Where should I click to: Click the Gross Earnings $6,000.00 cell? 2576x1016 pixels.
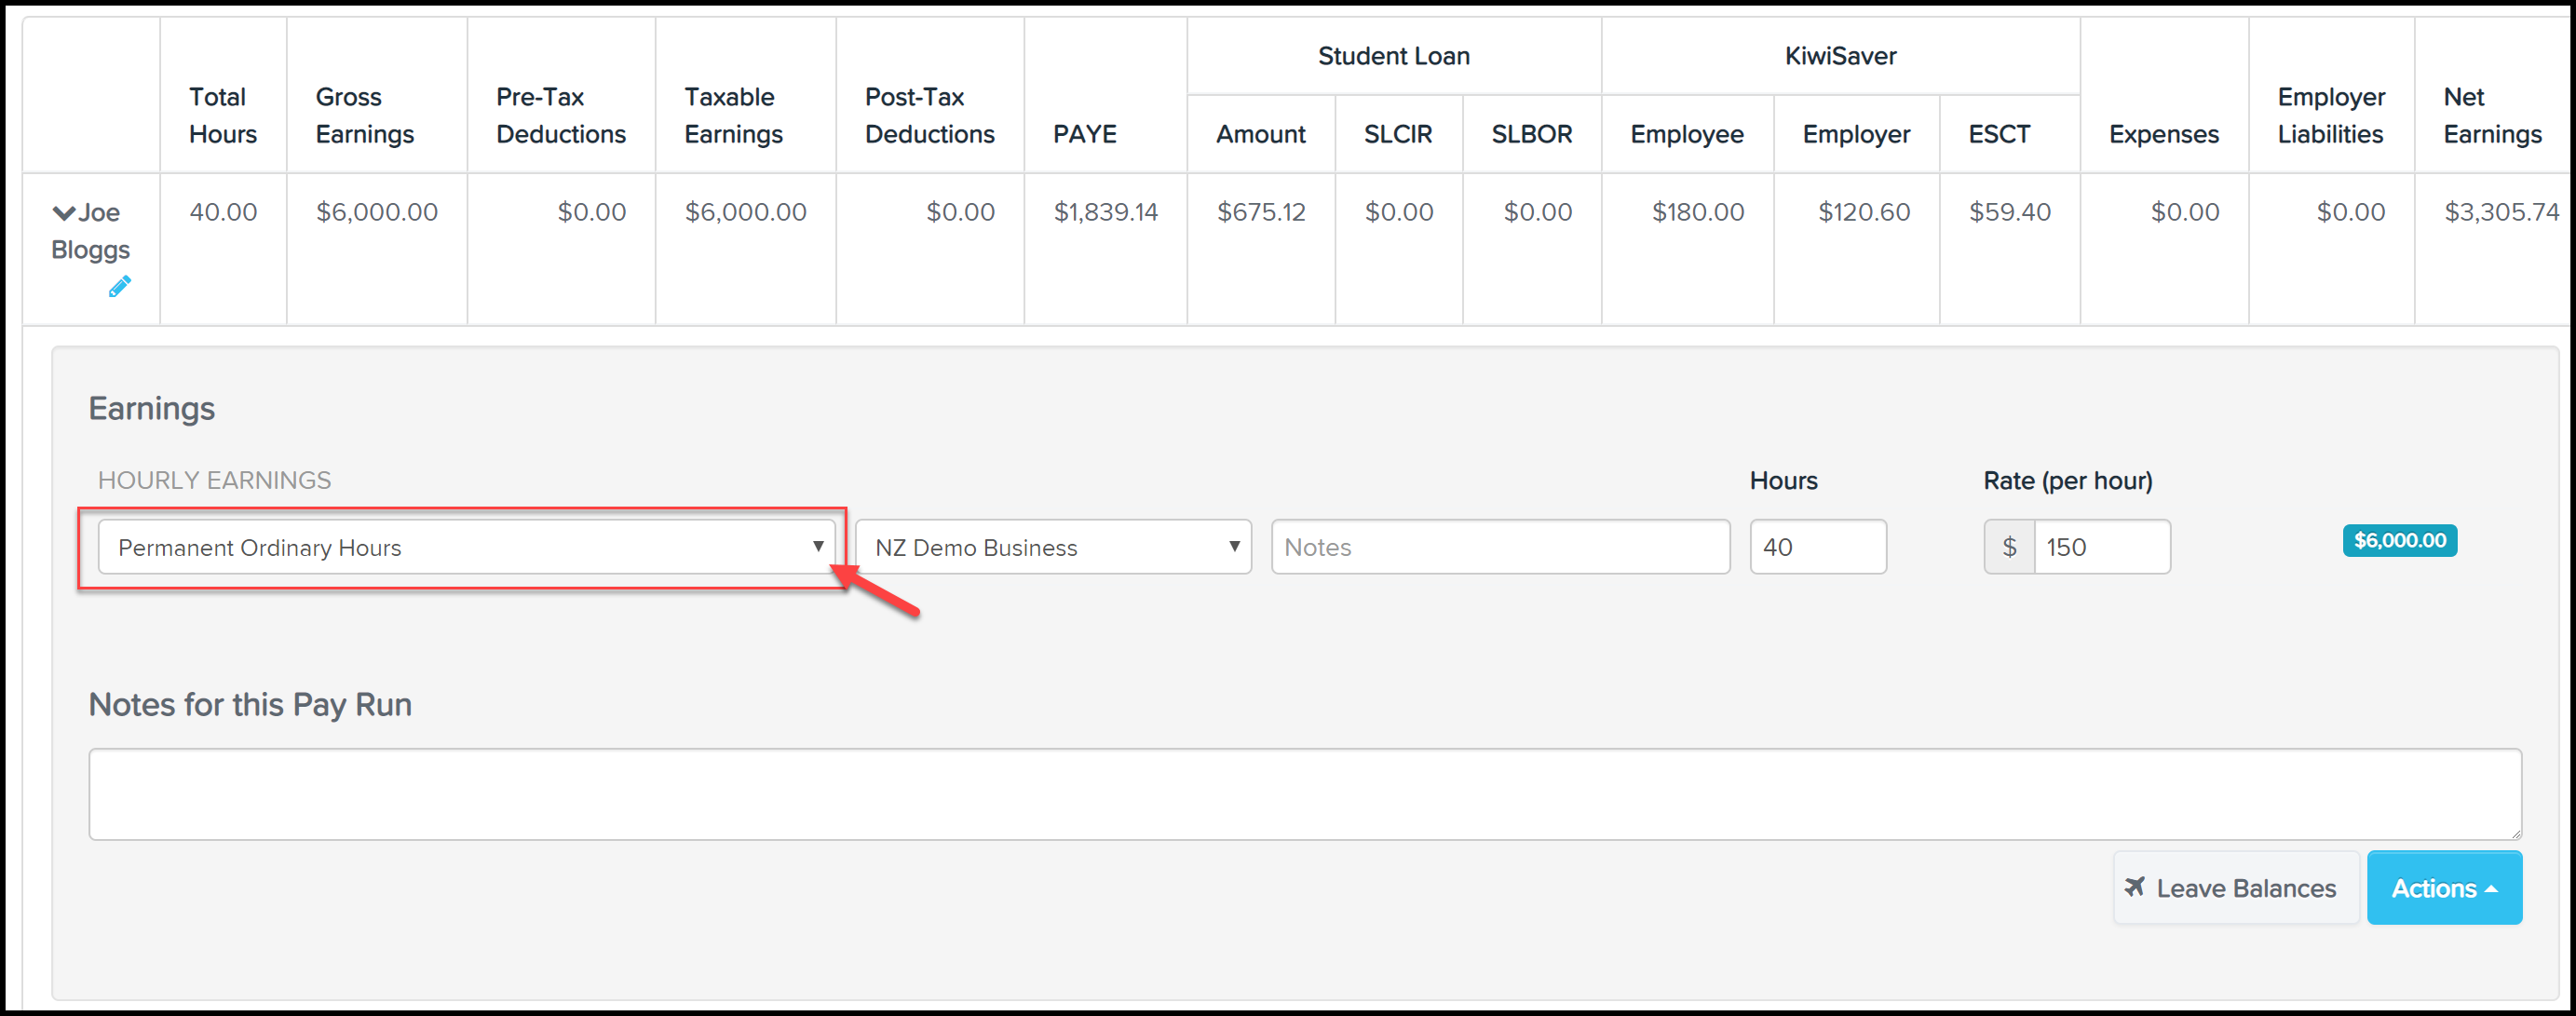(376, 212)
